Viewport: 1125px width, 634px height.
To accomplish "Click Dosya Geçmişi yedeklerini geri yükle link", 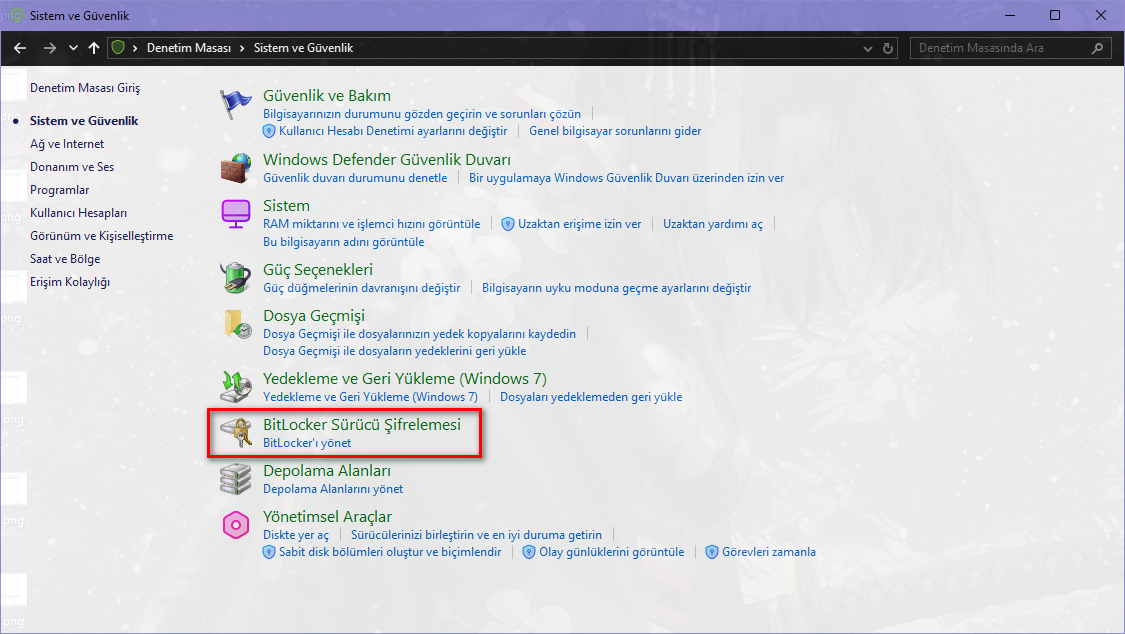I will [394, 351].
